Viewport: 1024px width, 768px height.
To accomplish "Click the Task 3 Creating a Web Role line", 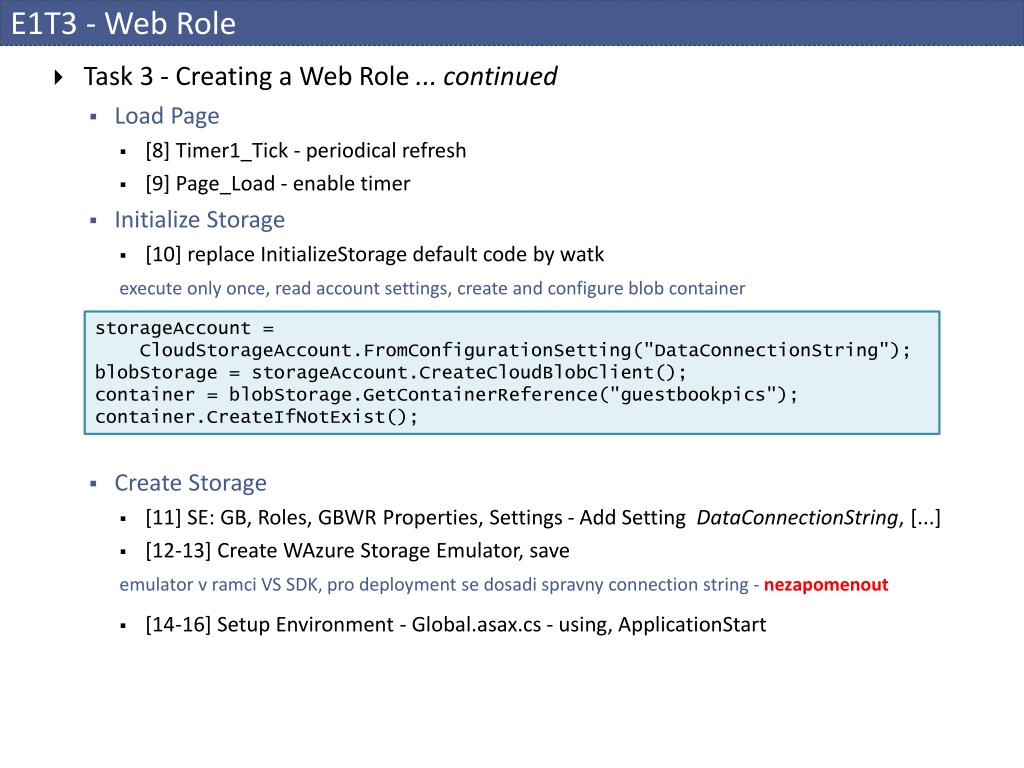I will coord(320,76).
